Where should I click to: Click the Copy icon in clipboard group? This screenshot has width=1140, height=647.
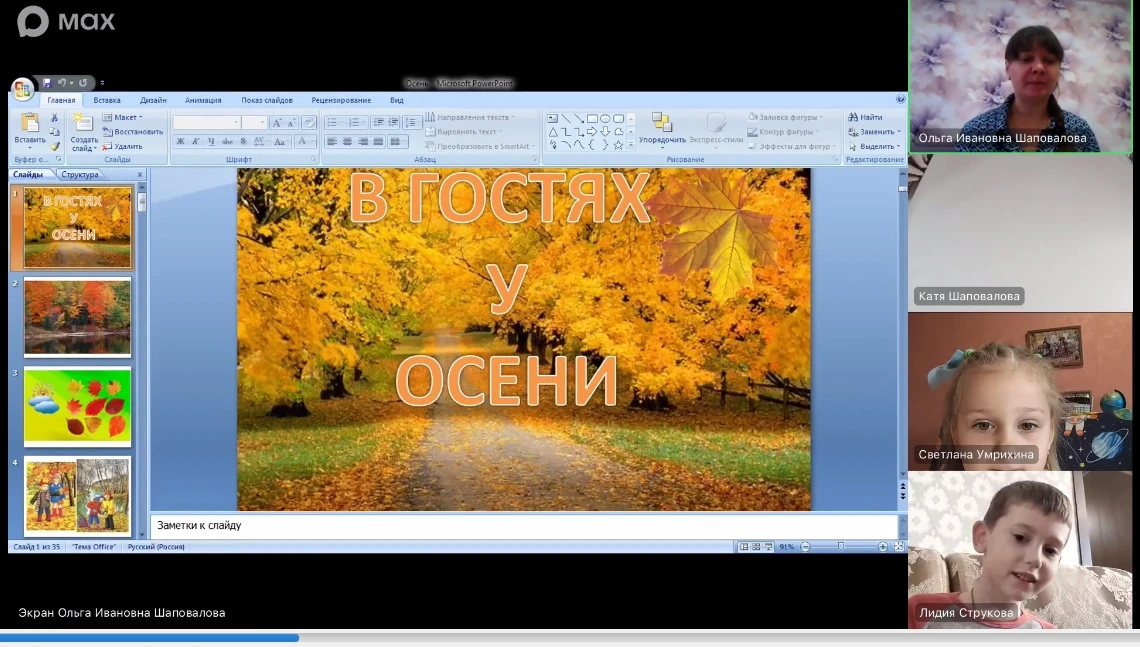coord(54,132)
